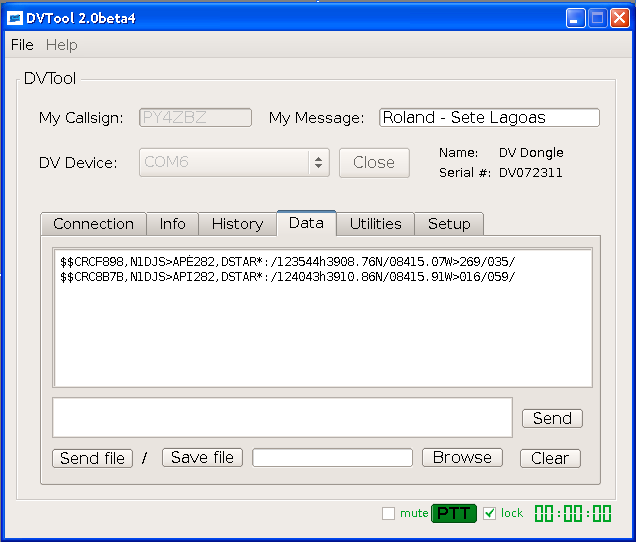Expand the DV Device COM6 dropdown
The image size is (636, 542).
tap(234, 162)
